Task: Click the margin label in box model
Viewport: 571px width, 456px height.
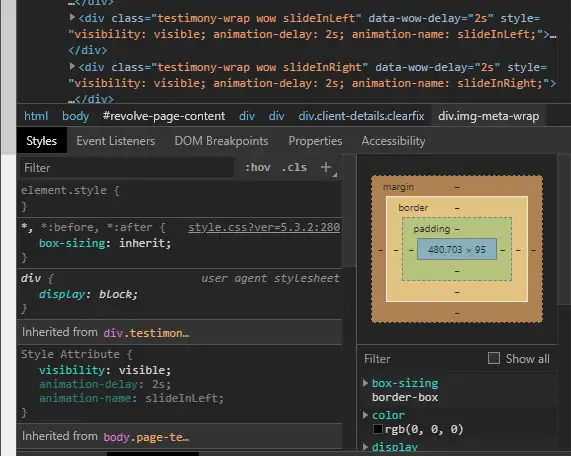Action: pos(398,187)
